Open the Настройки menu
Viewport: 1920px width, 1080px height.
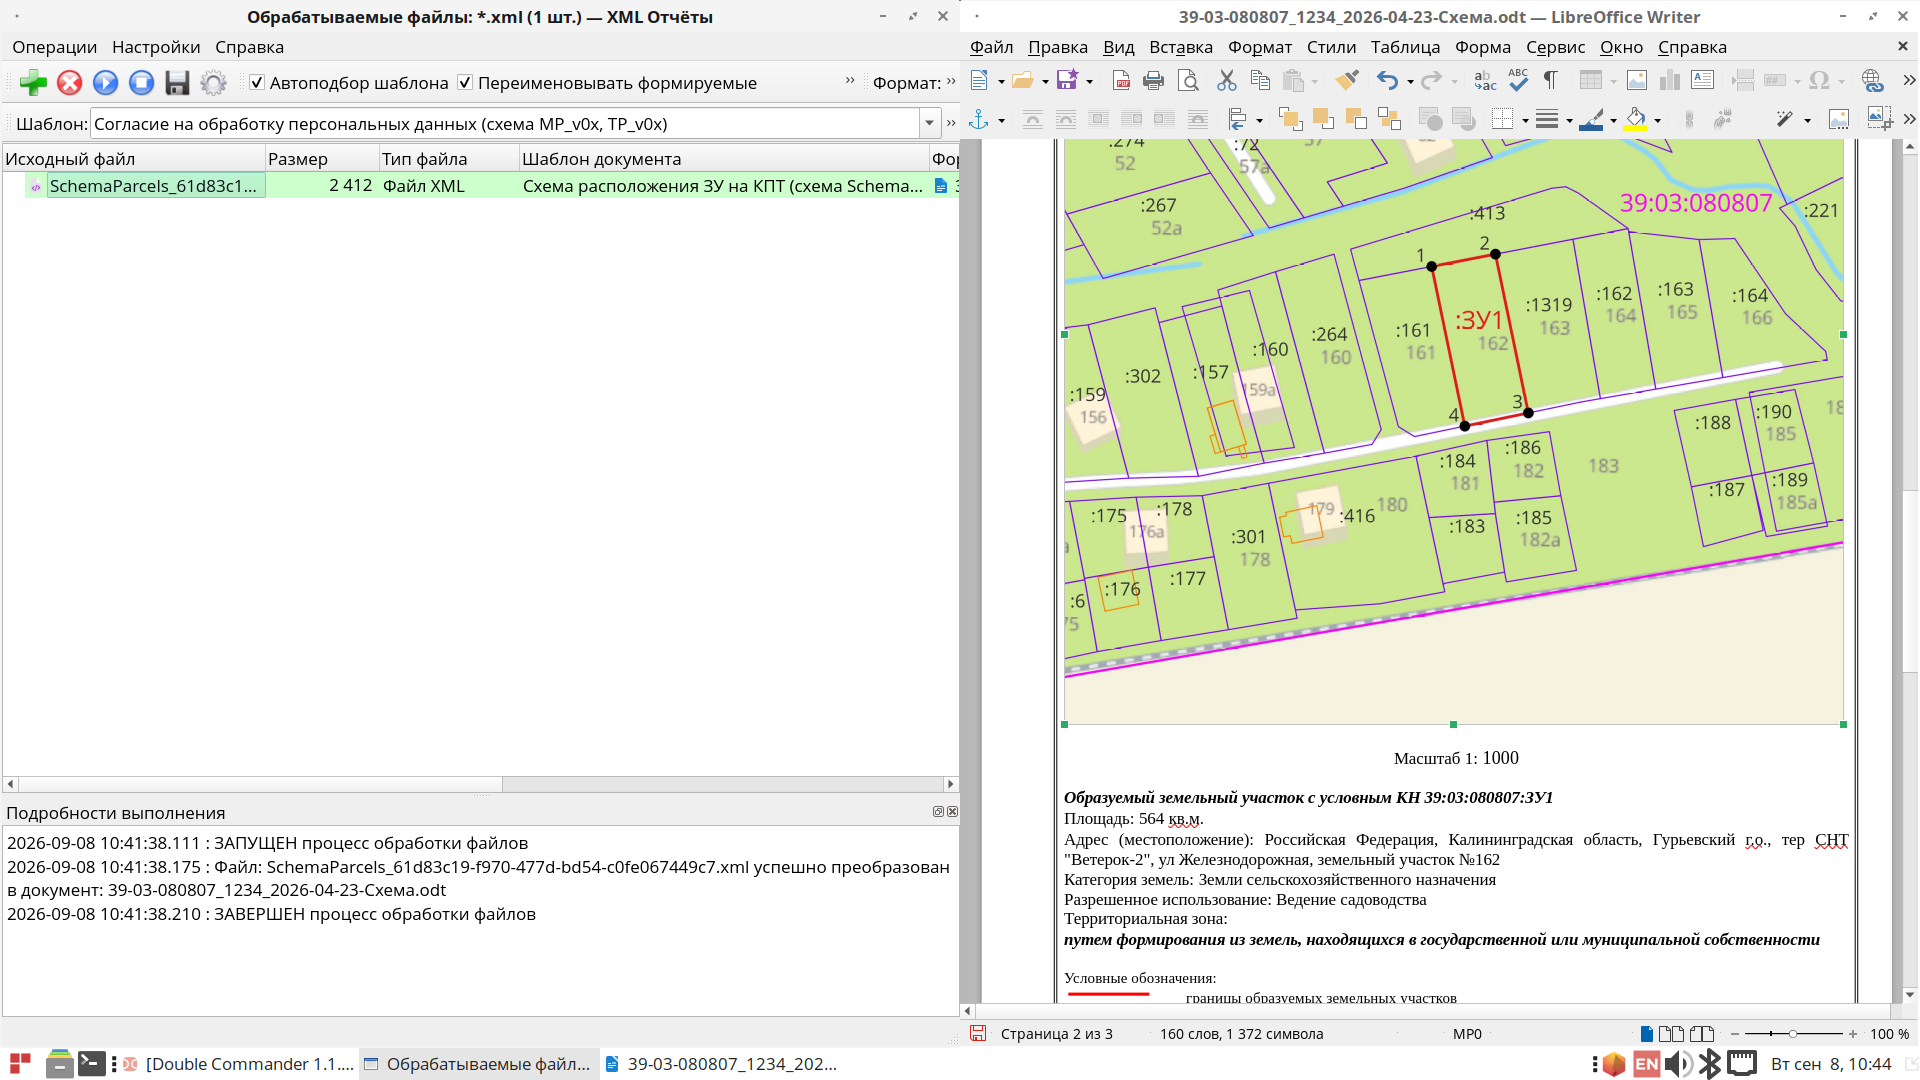coord(156,47)
